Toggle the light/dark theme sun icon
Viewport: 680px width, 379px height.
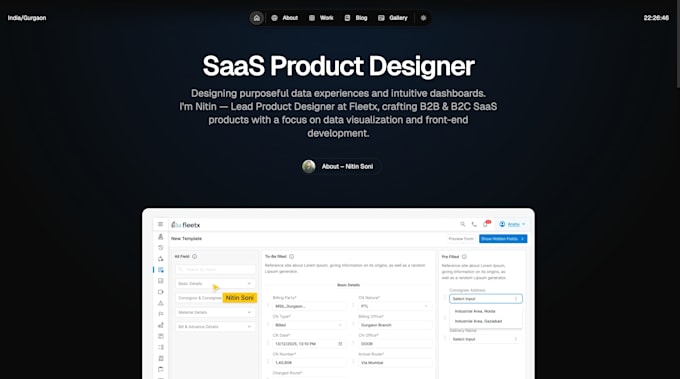[423, 18]
